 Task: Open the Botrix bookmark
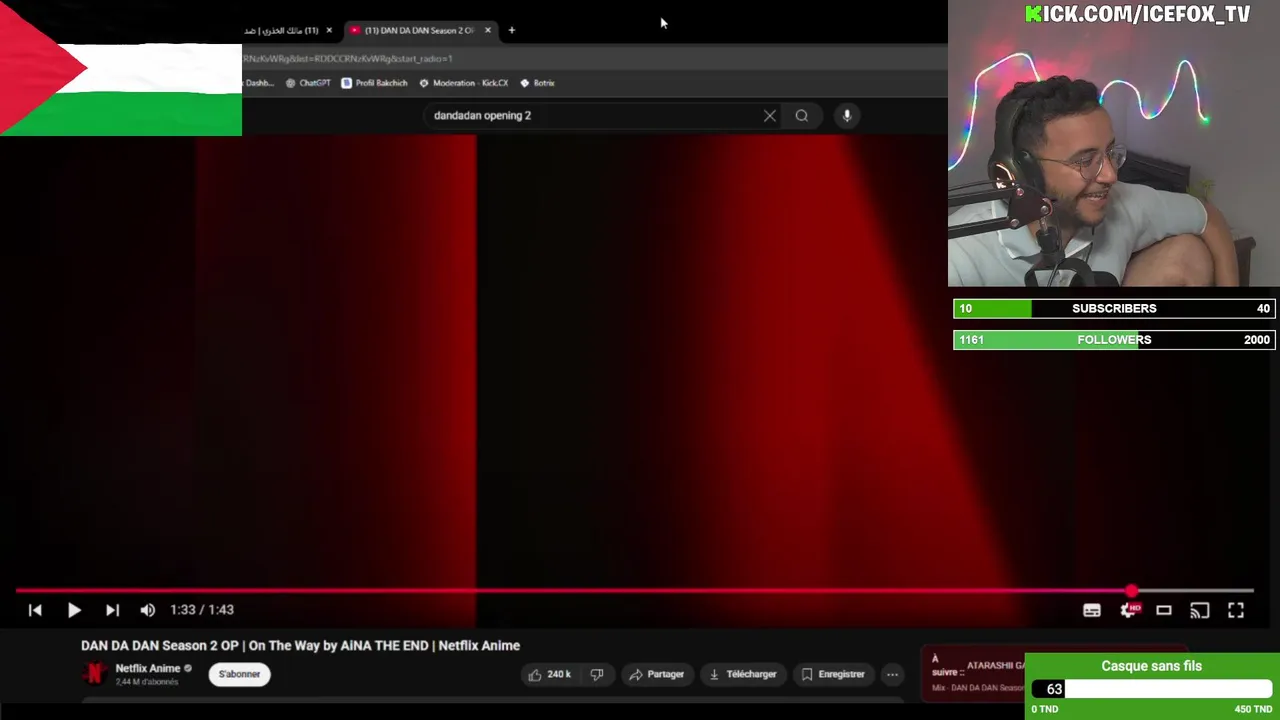pyautogui.click(x=537, y=83)
